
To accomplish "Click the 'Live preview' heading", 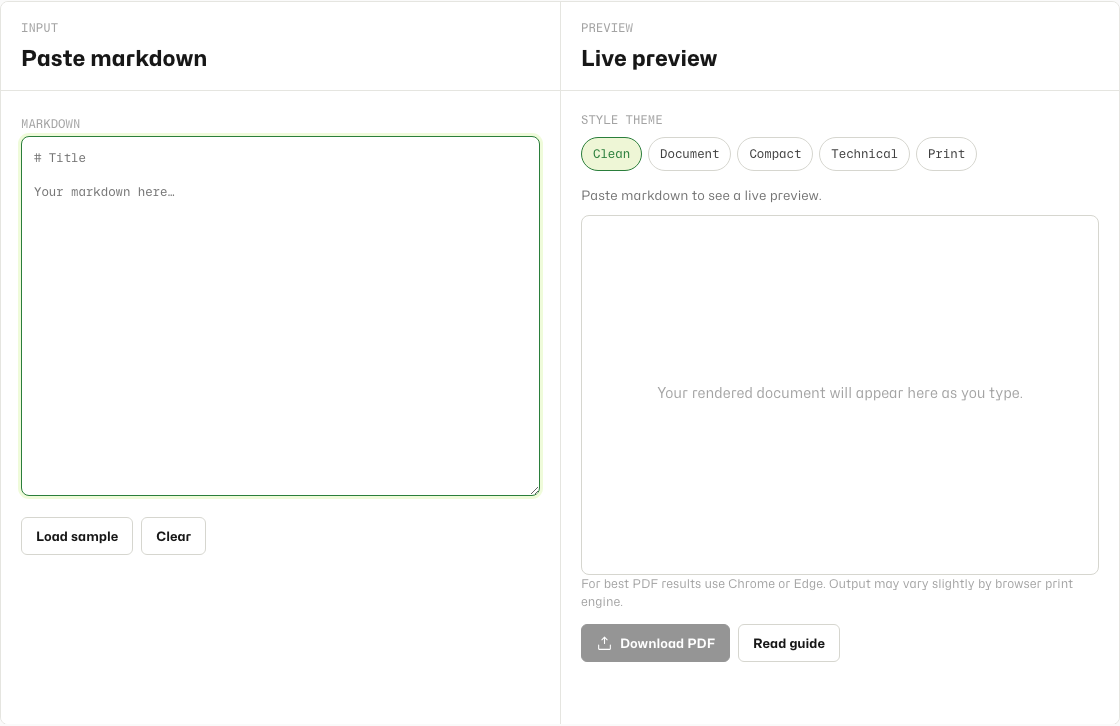I will (x=649, y=59).
